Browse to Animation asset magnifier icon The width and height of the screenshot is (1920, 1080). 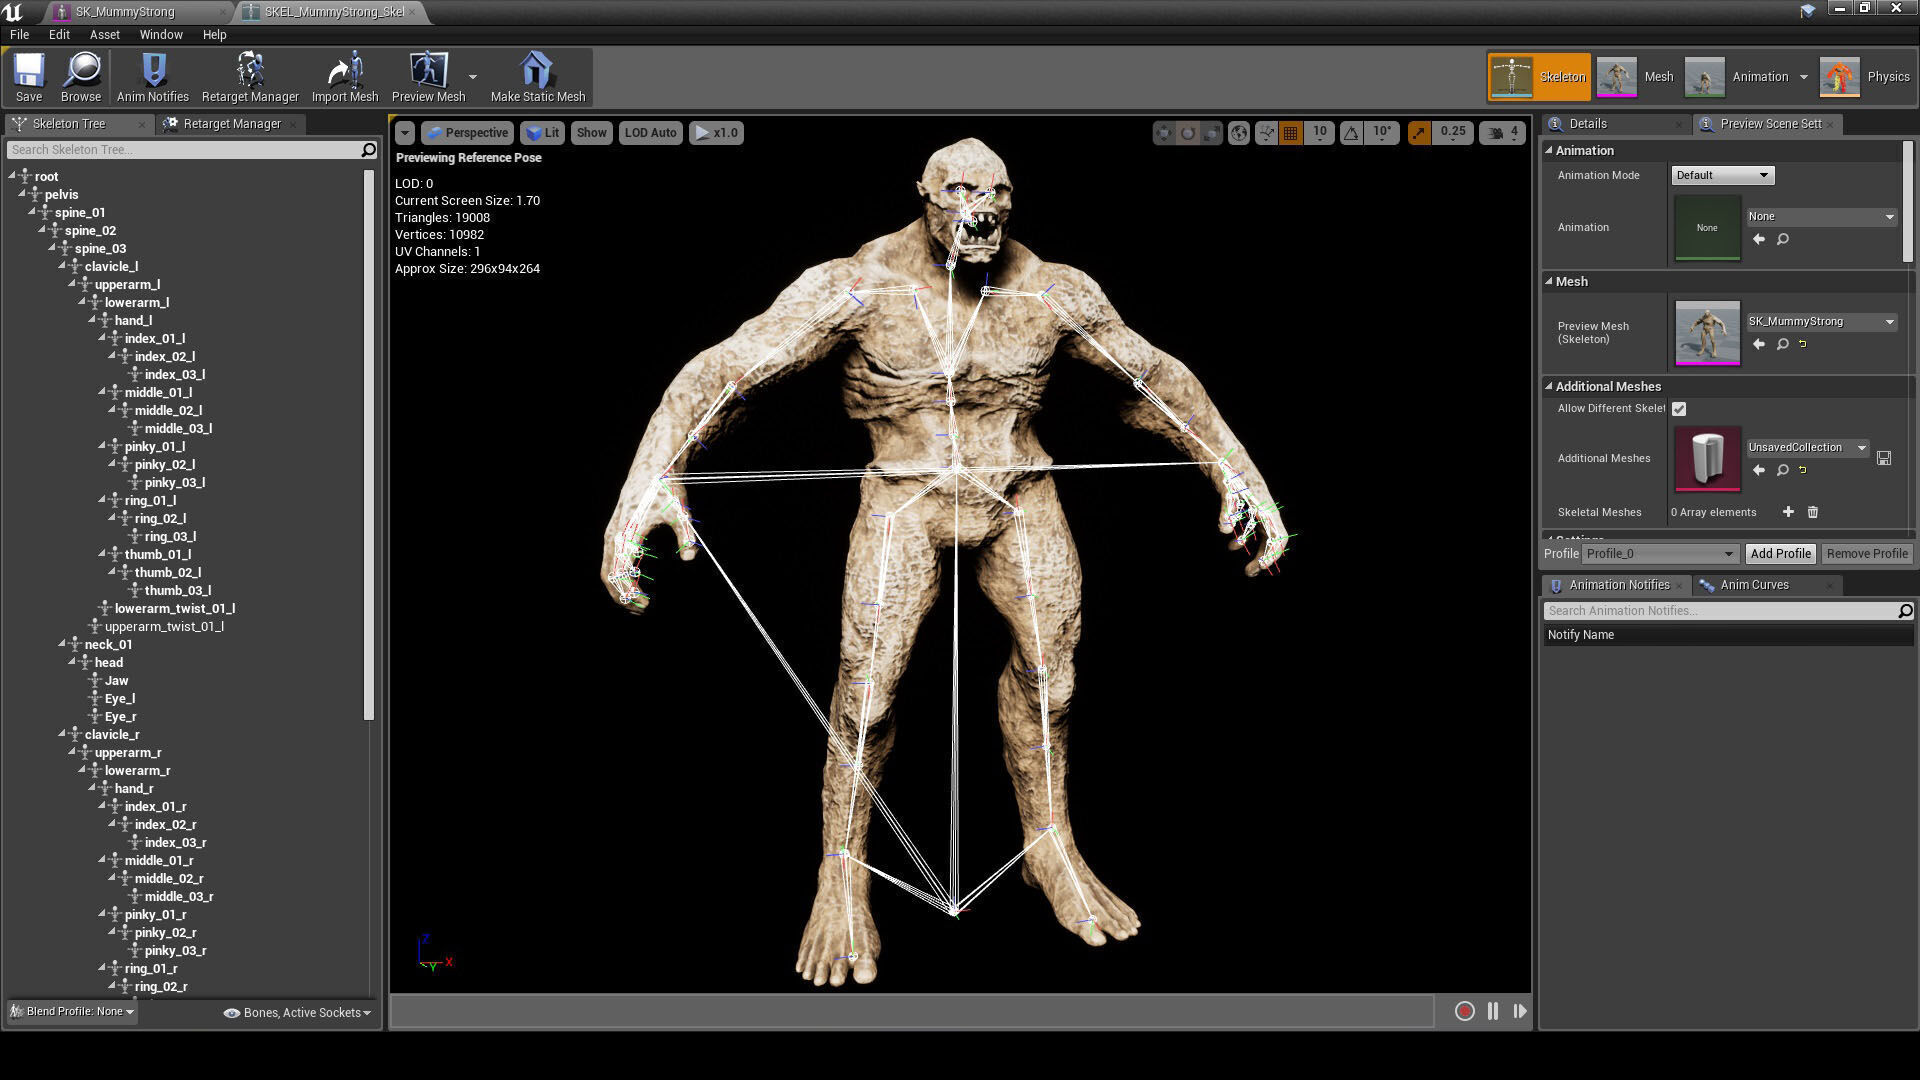1782,240
